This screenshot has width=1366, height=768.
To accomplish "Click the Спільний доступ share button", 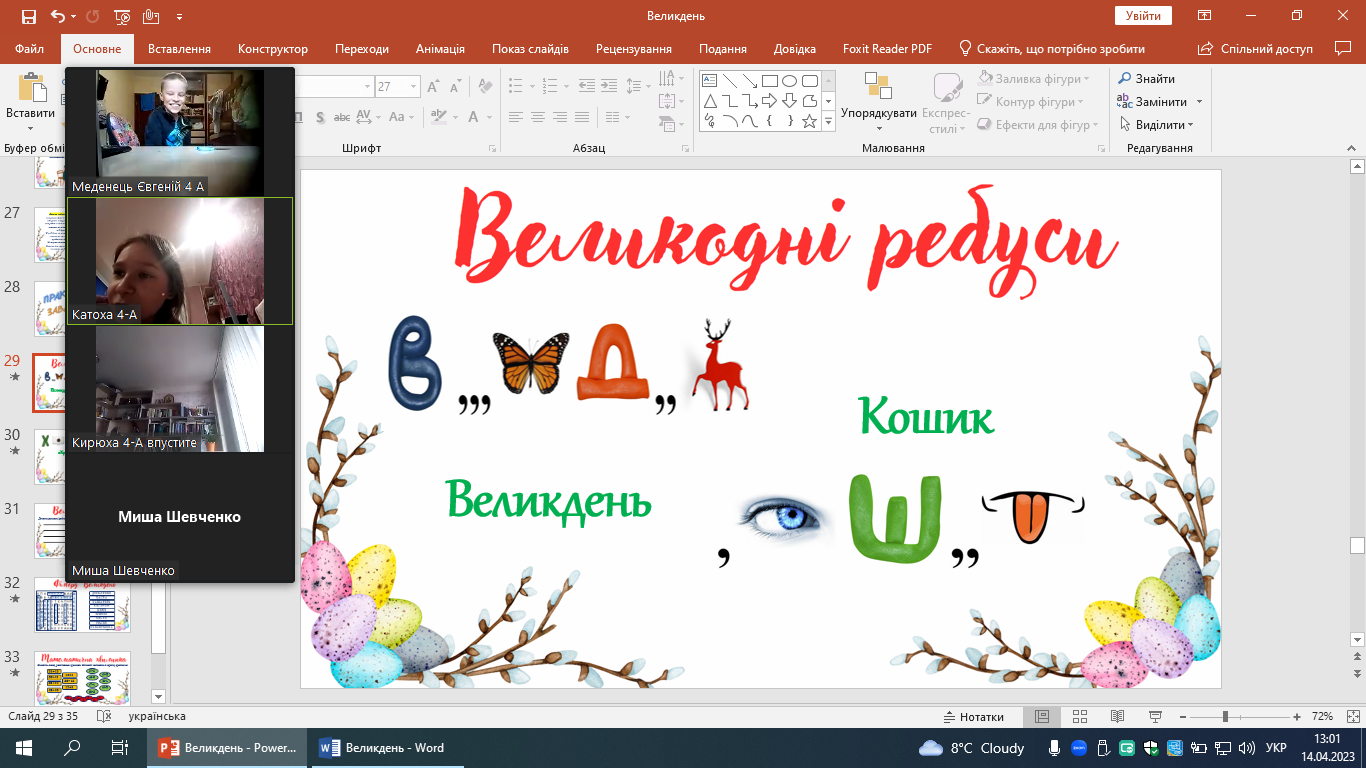I will 1255,48.
